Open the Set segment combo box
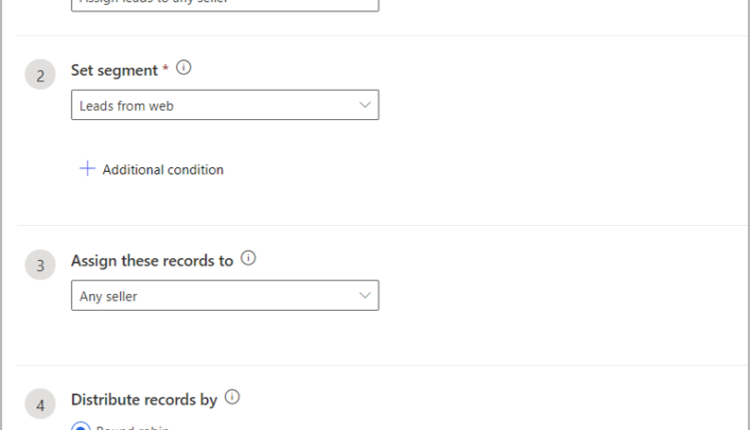The width and height of the screenshot is (750, 430). [x=224, y=105]
